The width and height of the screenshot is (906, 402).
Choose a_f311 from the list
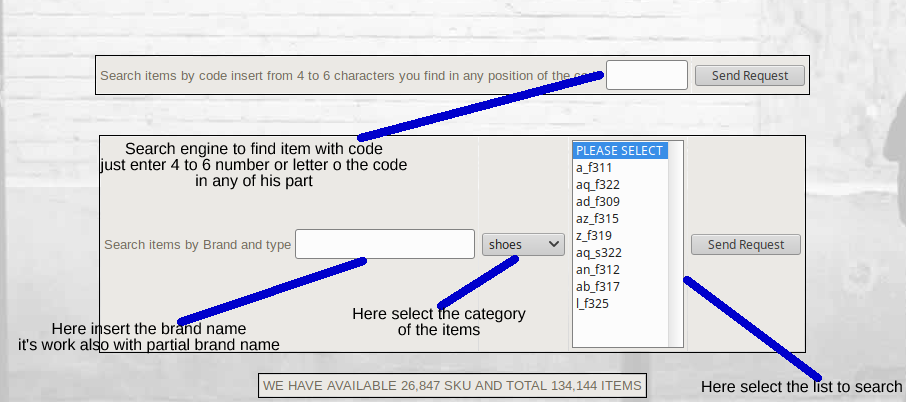[594, 167]
